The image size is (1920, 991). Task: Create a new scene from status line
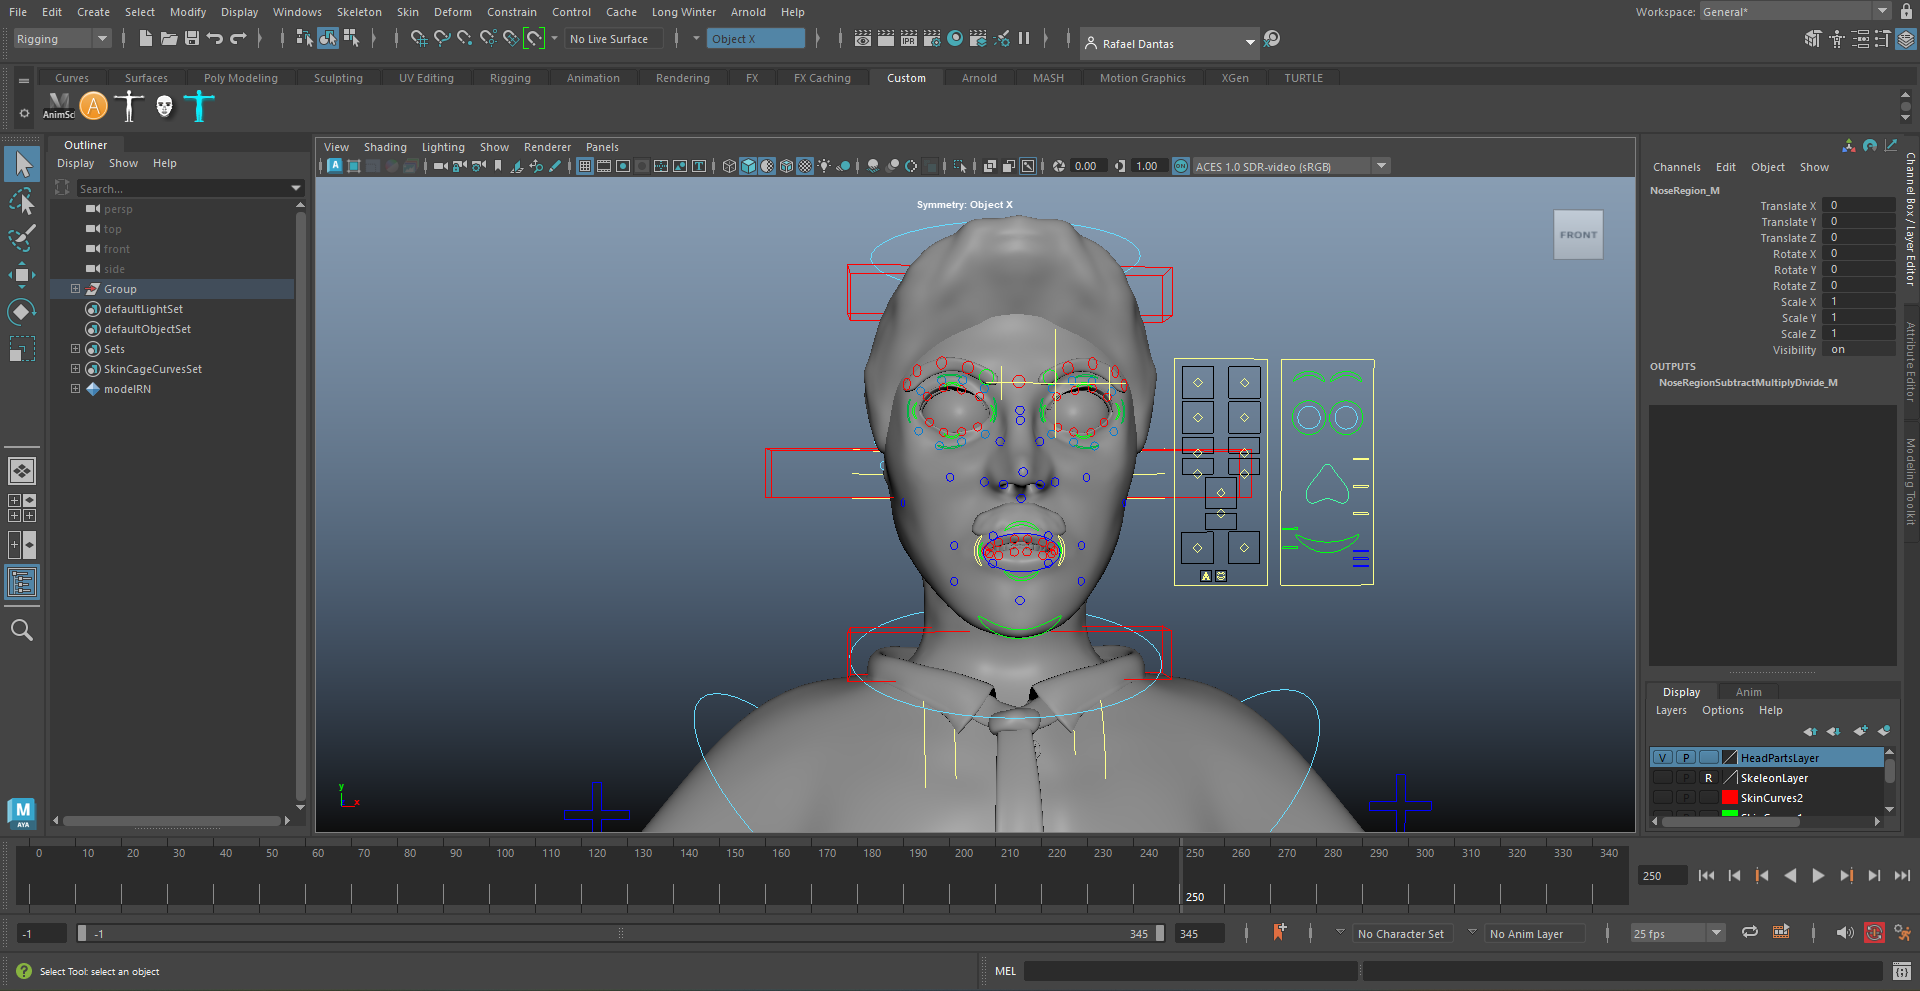click(x=145, y=39)
